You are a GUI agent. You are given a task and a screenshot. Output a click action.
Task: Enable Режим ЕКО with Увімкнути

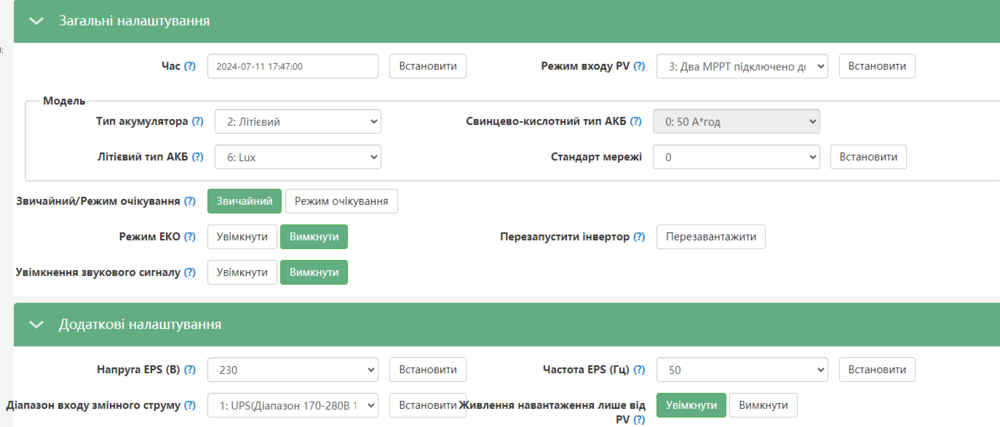click(x=242, y=236)
